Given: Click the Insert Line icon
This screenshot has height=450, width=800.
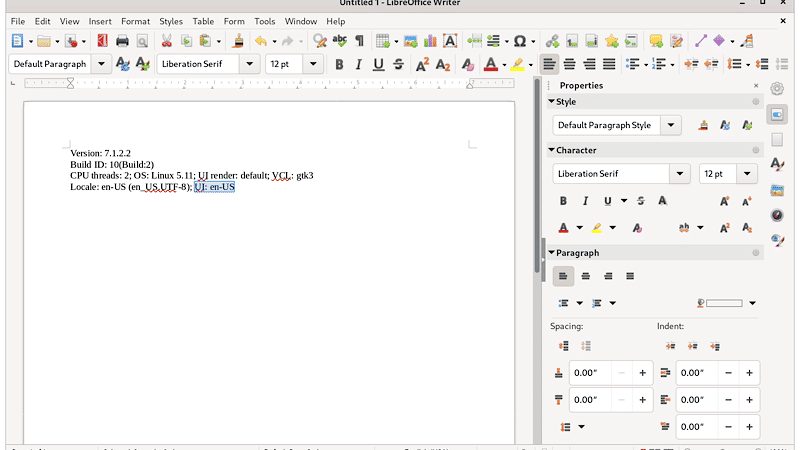Looking at the screenshot, I should pyautogui.click(x=701, y=41).
